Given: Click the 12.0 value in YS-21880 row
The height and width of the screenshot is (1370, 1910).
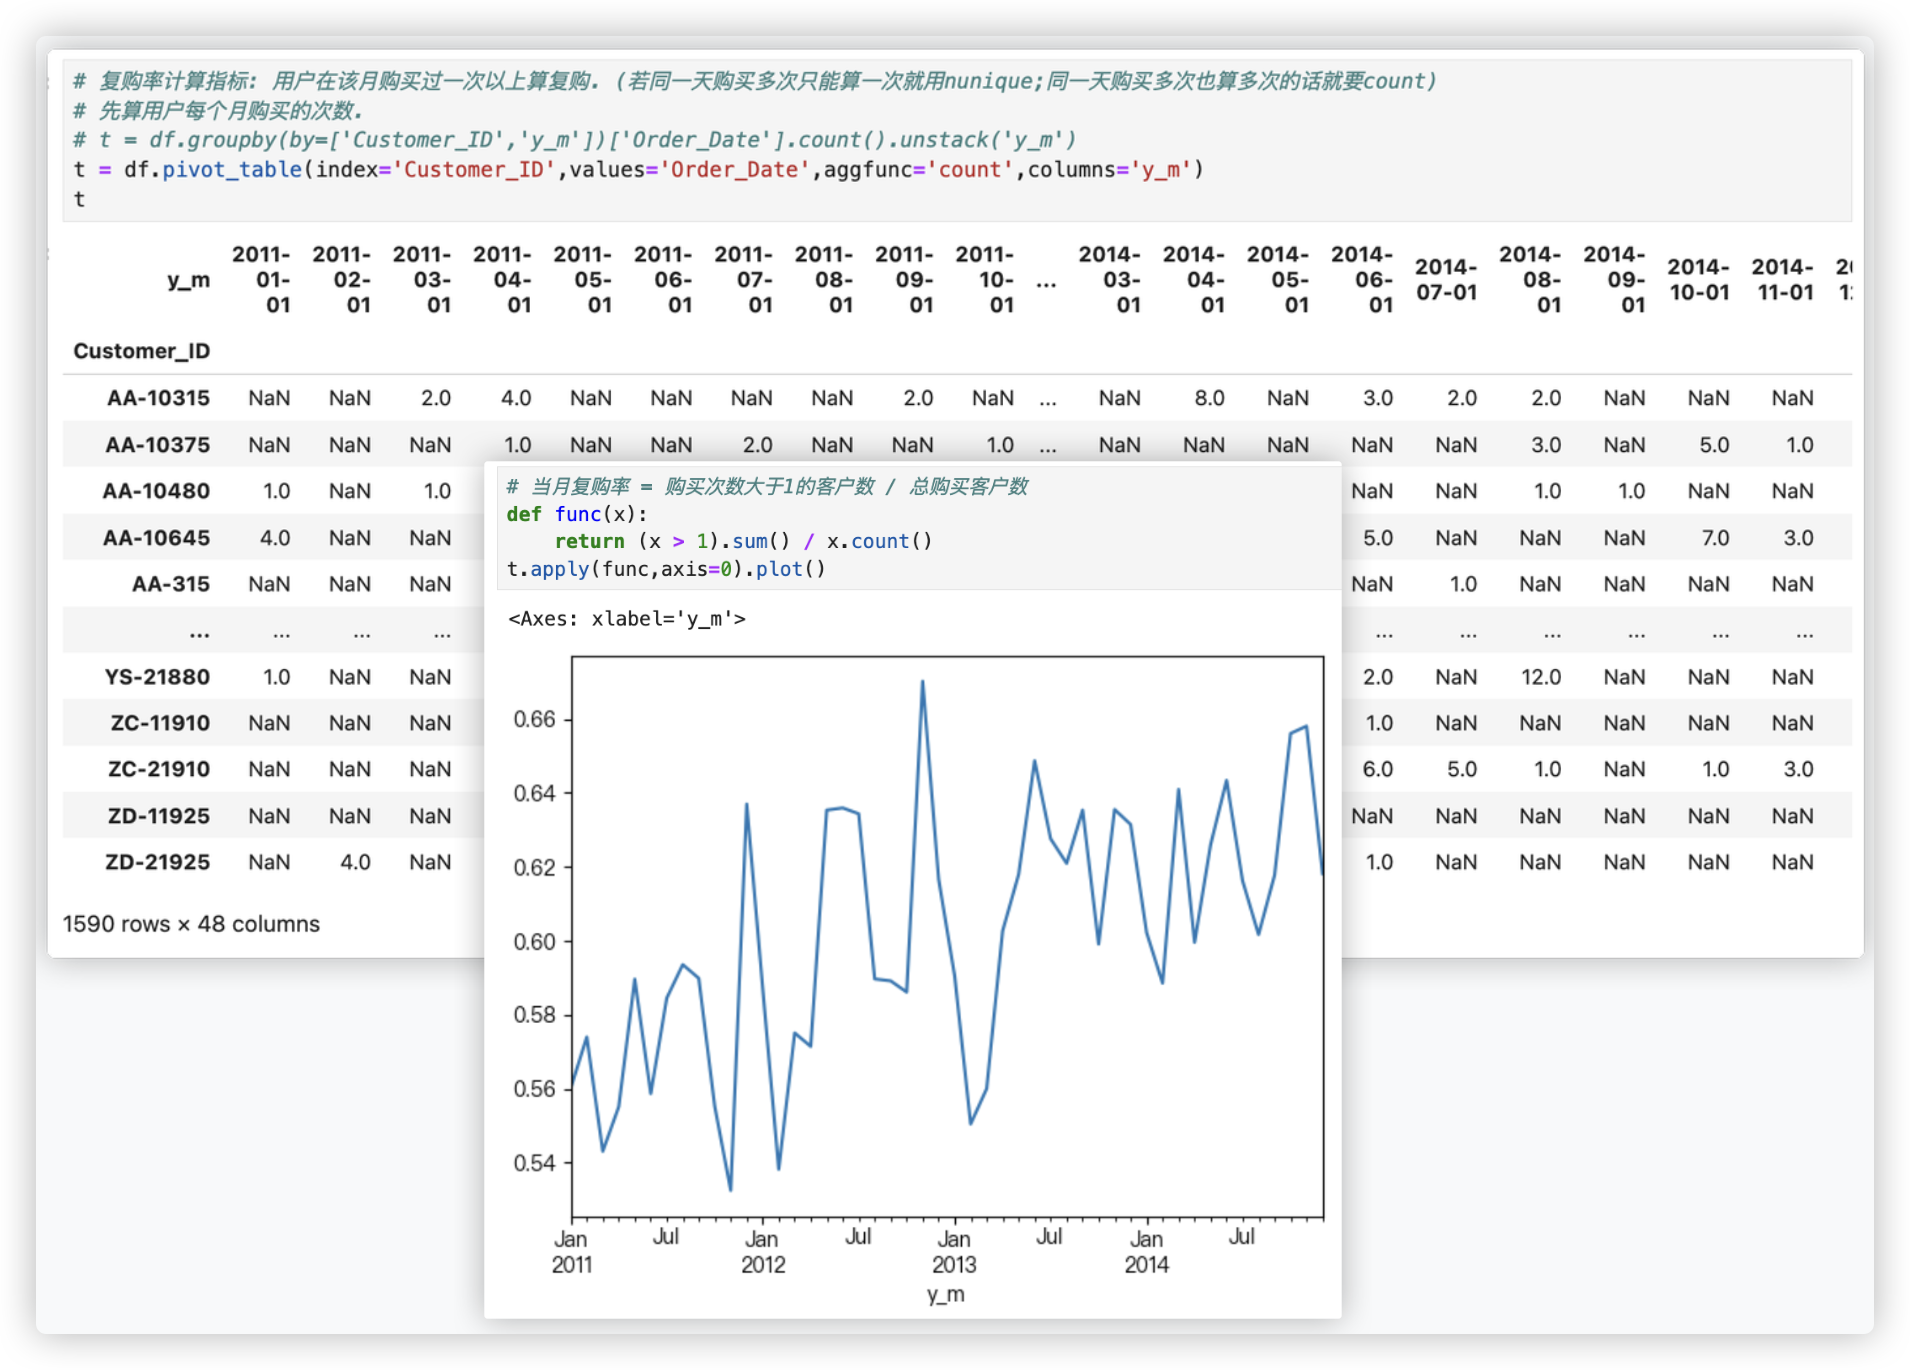Looking at the screenshot, I should point(1540,677).
